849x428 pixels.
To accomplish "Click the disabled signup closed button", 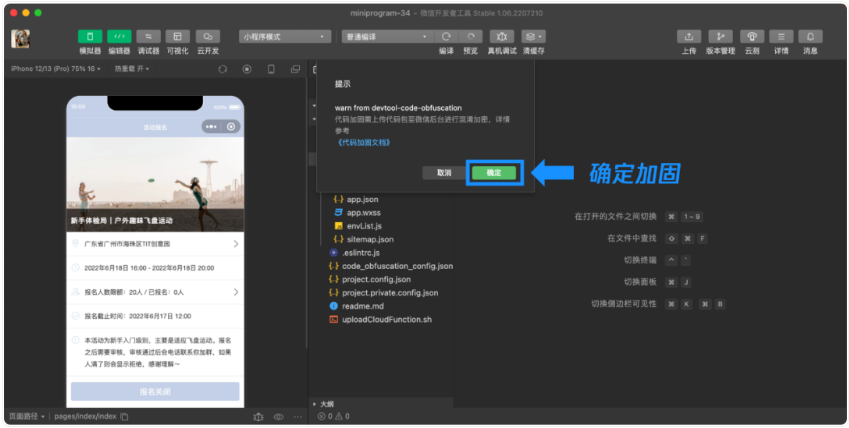I will point(155,392).
